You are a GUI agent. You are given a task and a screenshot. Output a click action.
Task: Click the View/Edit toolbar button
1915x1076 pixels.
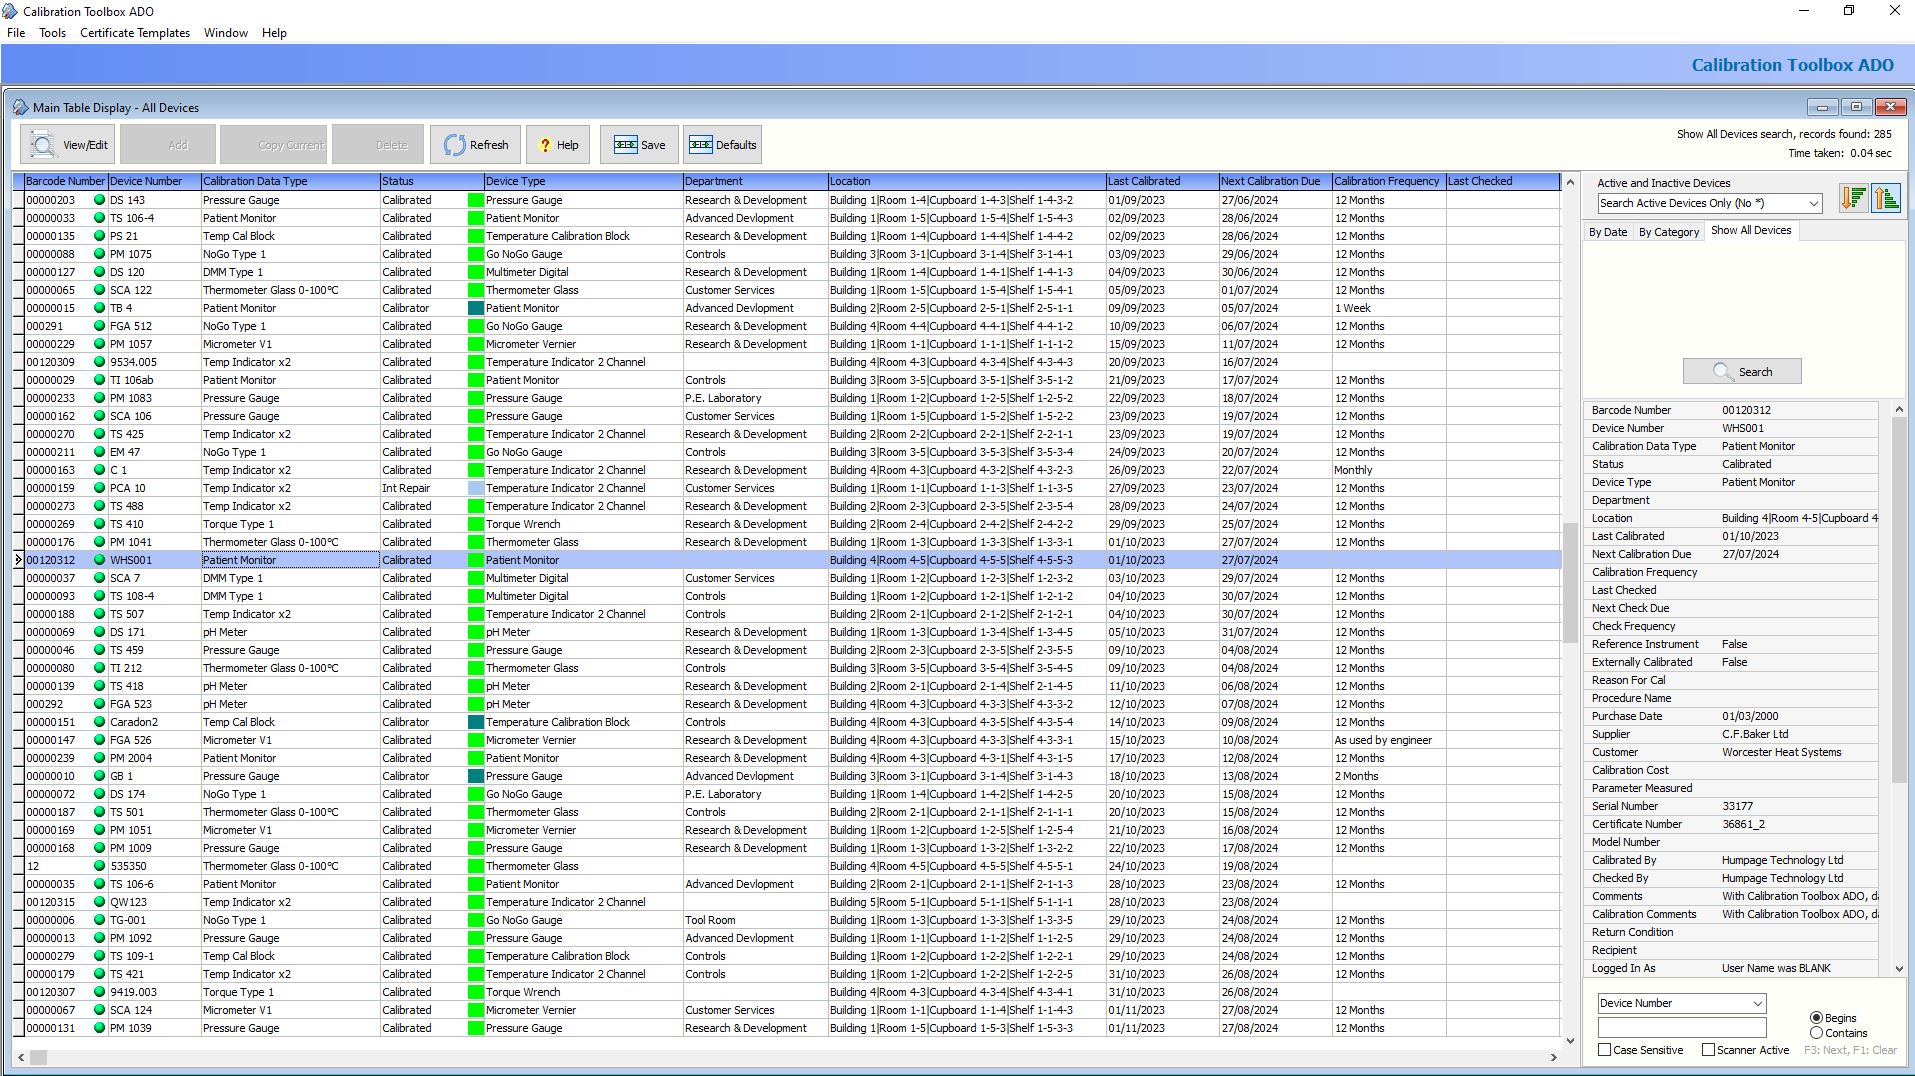(68, 145)
